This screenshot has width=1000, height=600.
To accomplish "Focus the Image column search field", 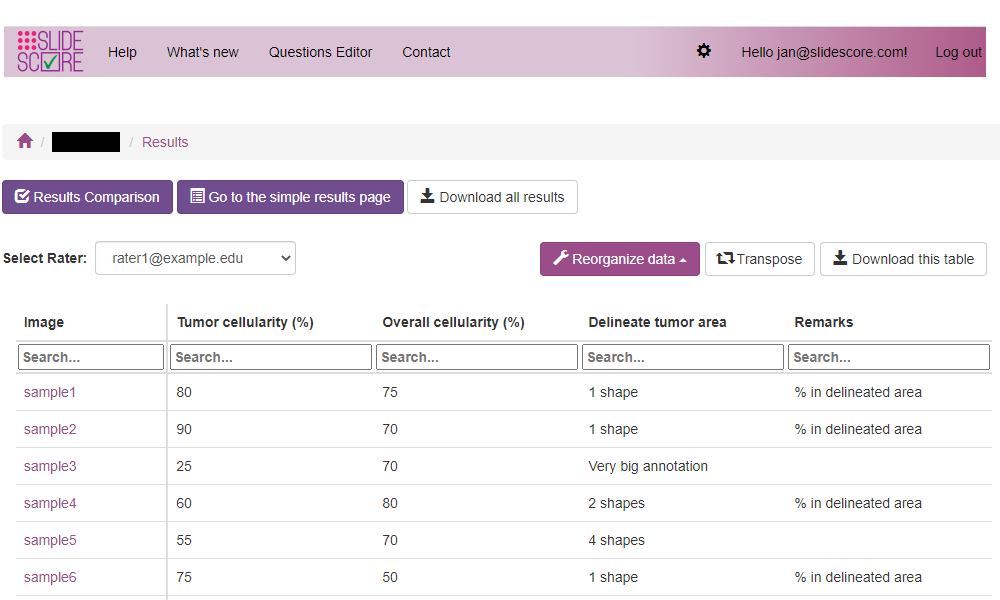I will [x=91, y=357].
